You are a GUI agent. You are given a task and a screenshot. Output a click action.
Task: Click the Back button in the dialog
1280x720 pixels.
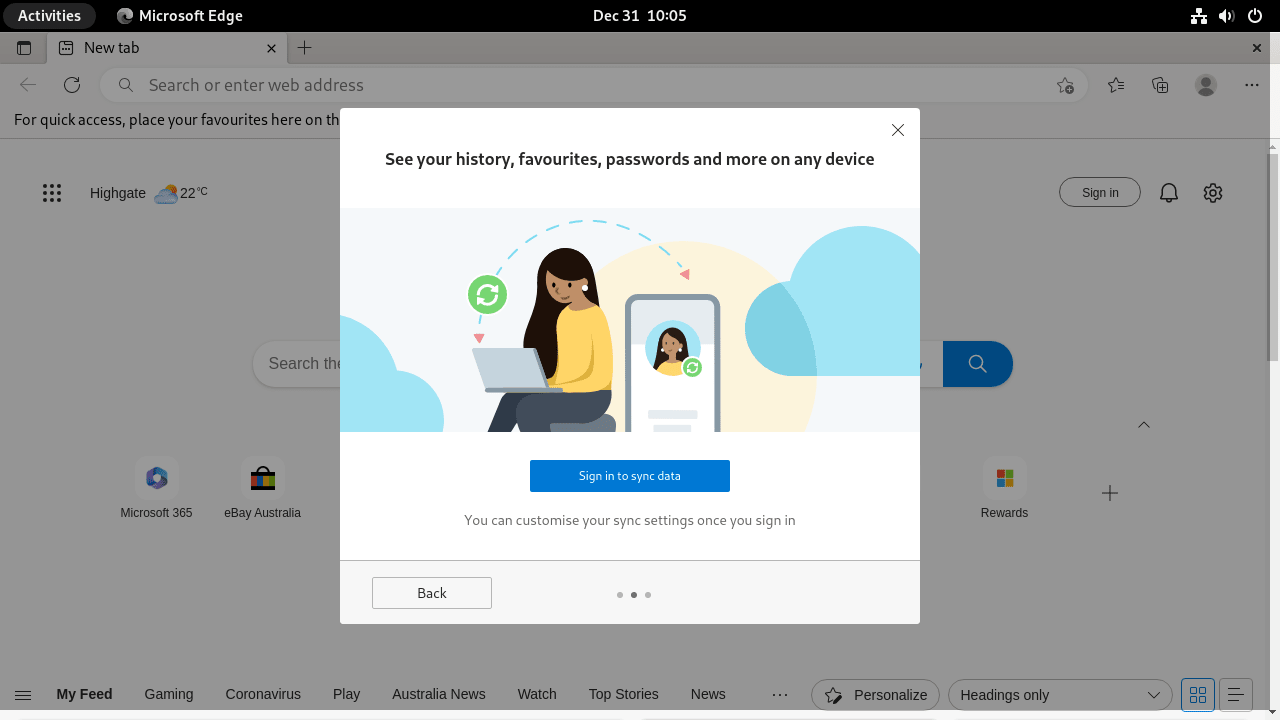tap(431, 593)
